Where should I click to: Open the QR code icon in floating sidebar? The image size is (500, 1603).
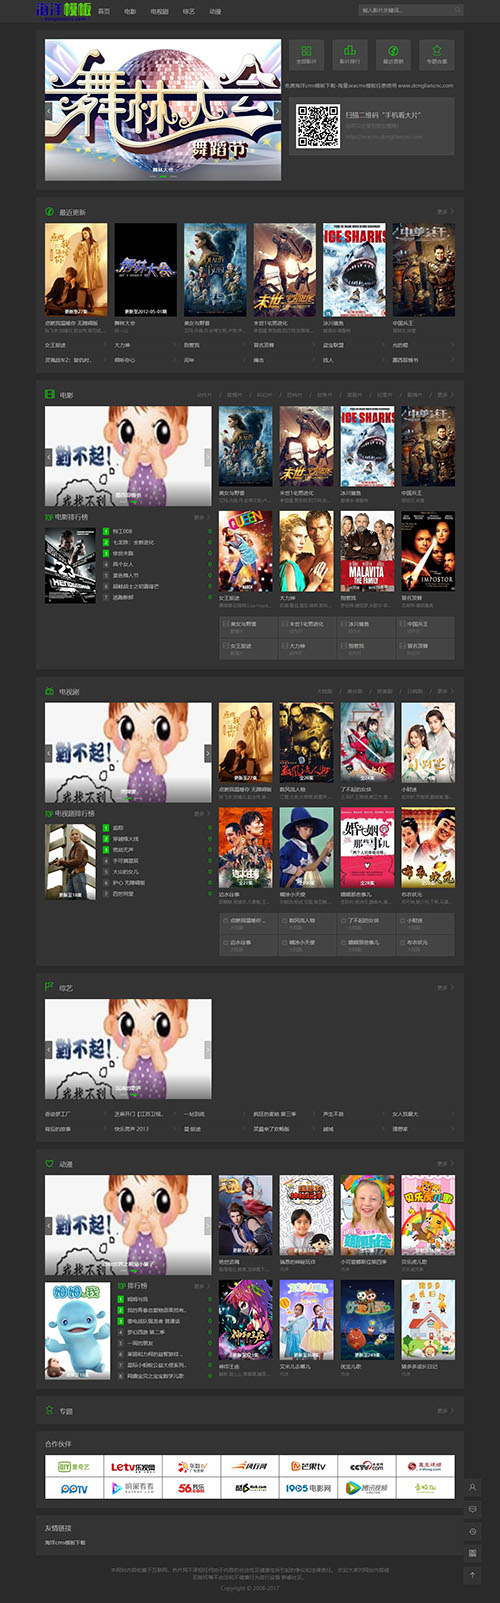pos(473,1553)
